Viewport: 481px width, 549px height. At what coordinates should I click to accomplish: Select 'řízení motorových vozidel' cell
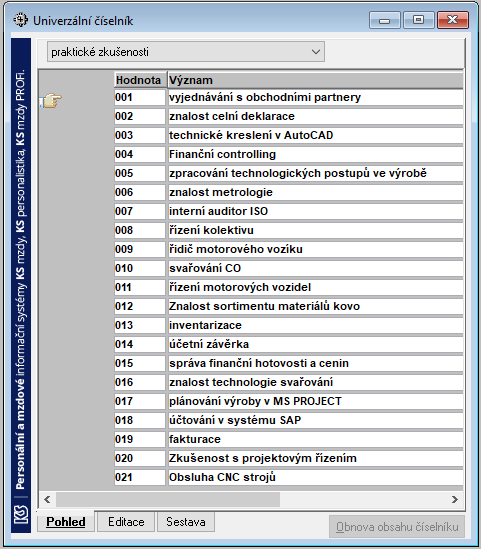(315, 287)
